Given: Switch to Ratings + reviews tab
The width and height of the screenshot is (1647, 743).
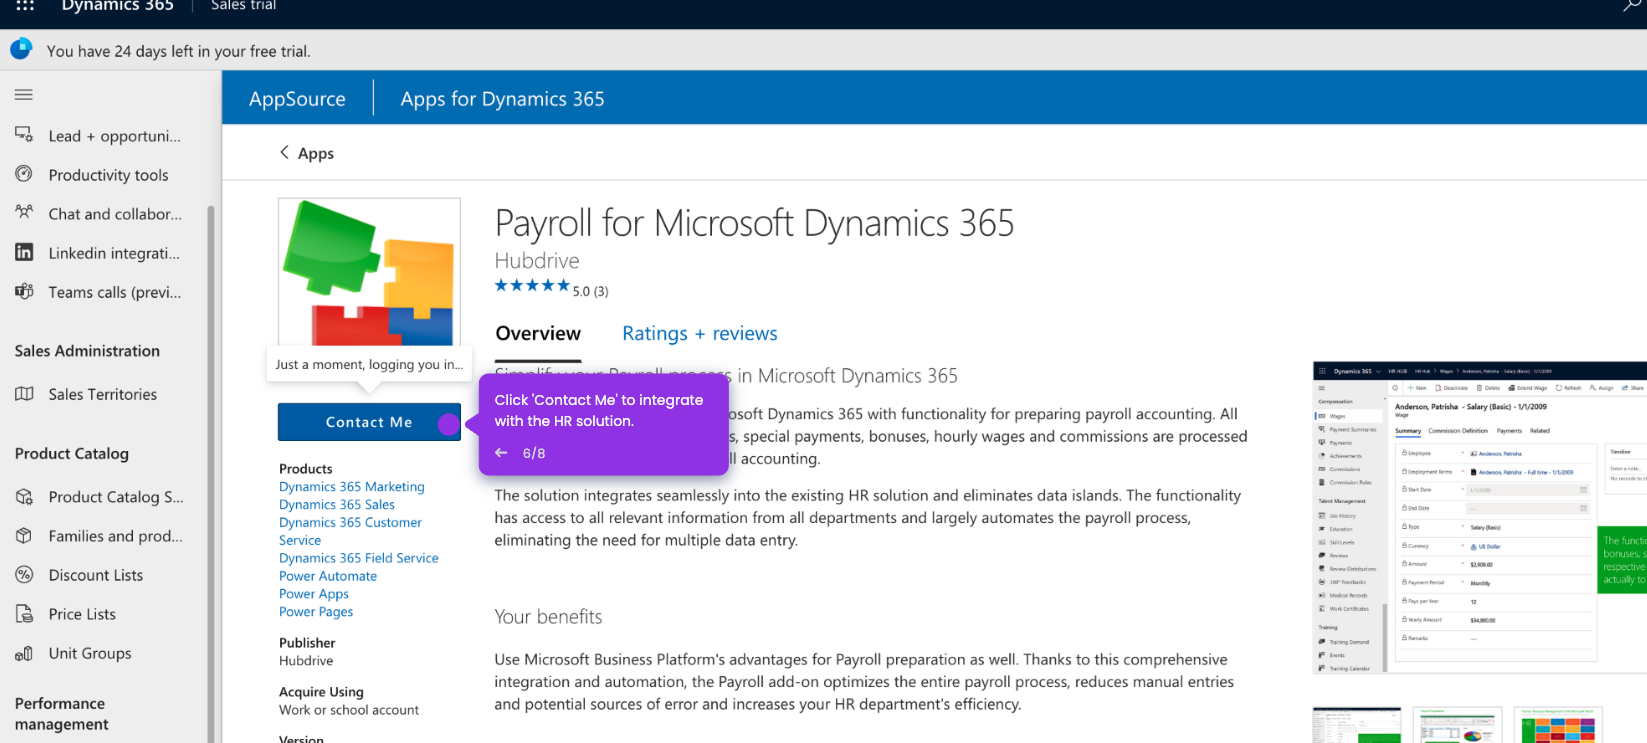Looking at the screenshot, I should pyautogui.click(x=700, y=333).
